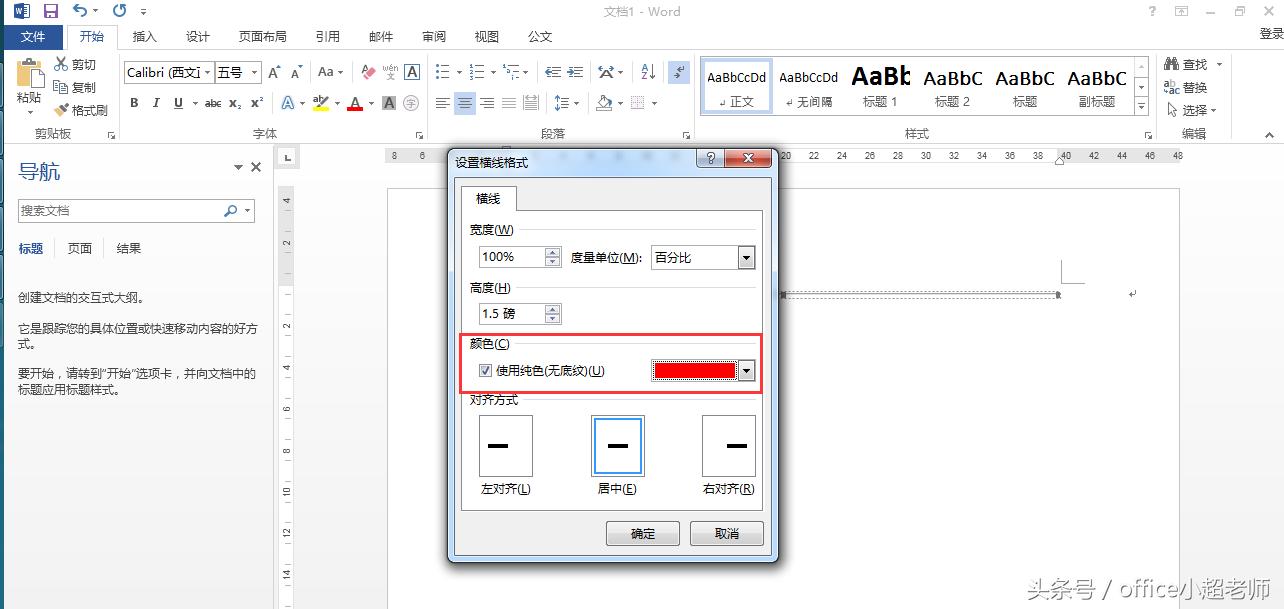Select the 右对齐 alignment option
The image size is (1284, 609).
pos(728,444)
